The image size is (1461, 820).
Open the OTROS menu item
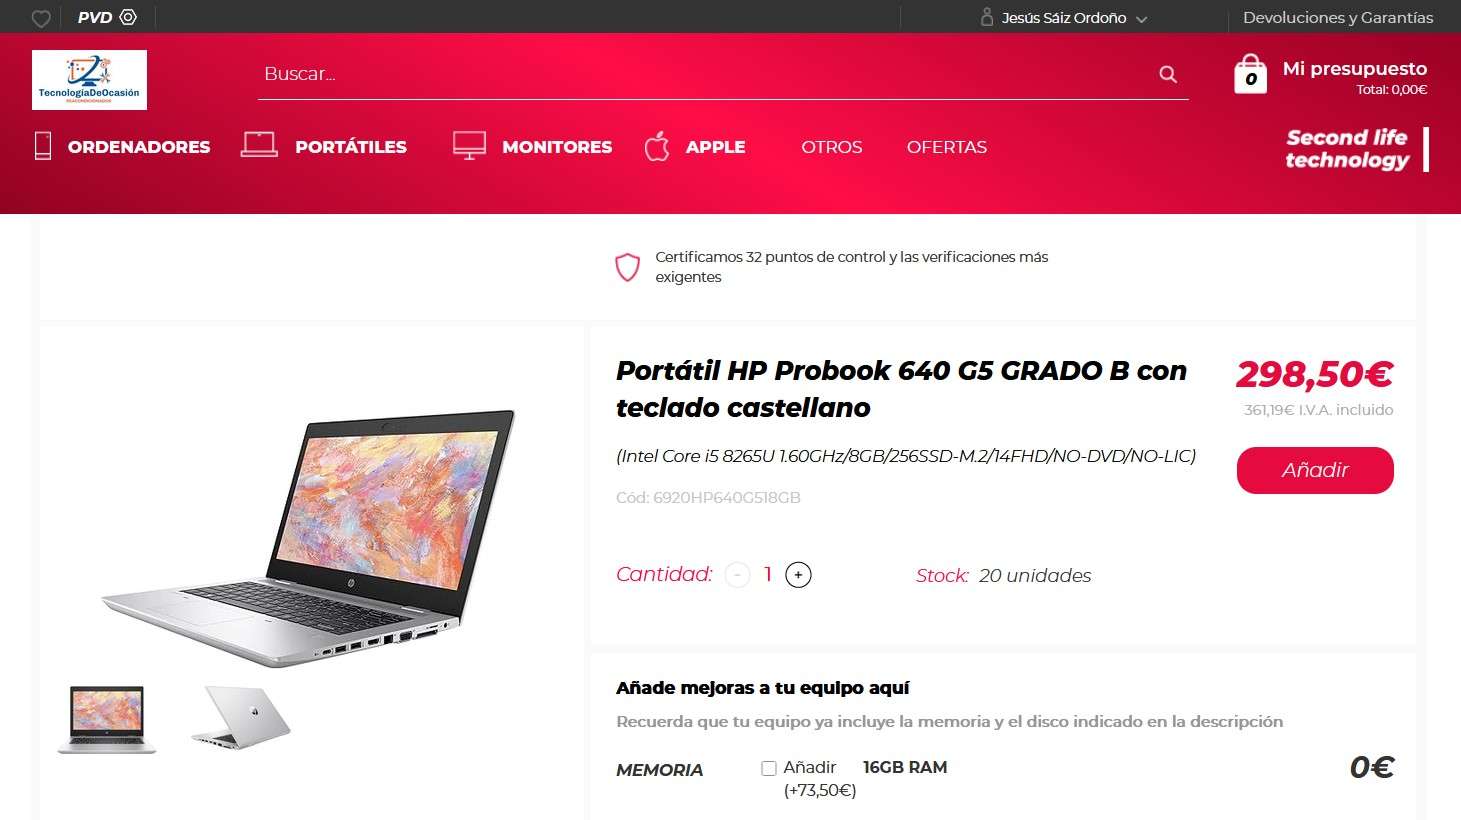(832, 147)
